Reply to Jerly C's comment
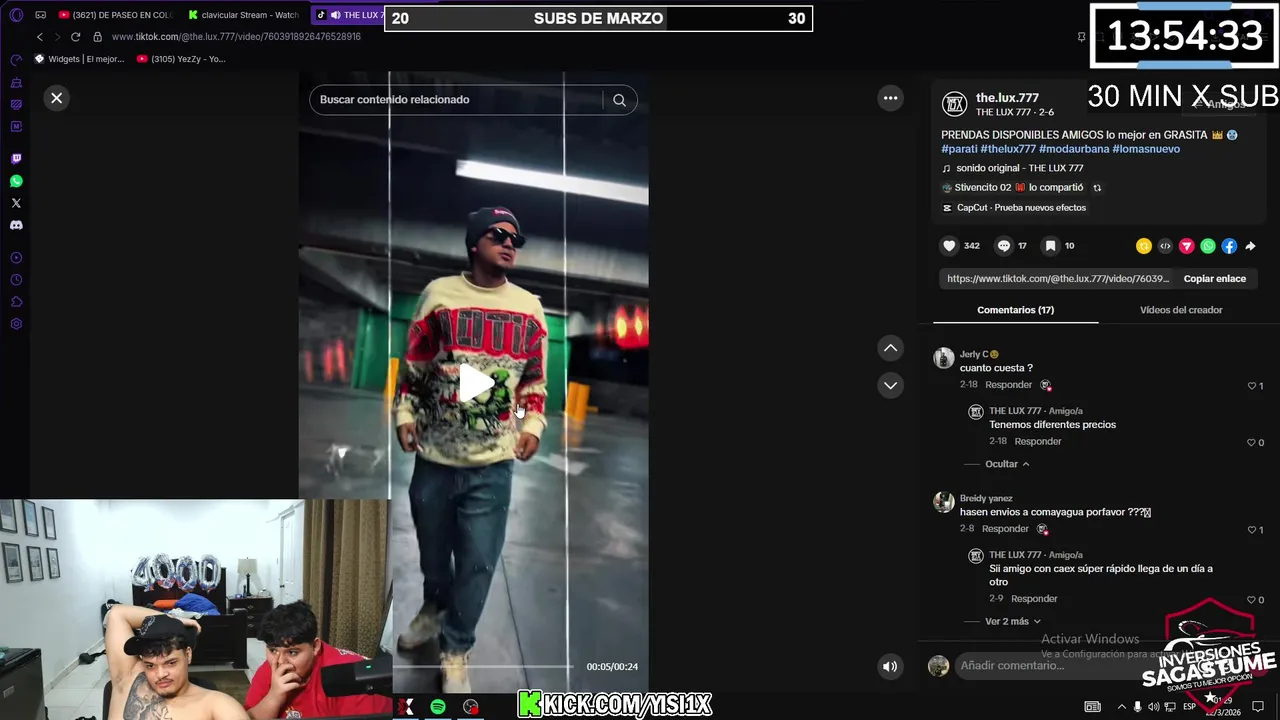The width and height of the screenshot is (1280, 720). tap(1008, 385)
